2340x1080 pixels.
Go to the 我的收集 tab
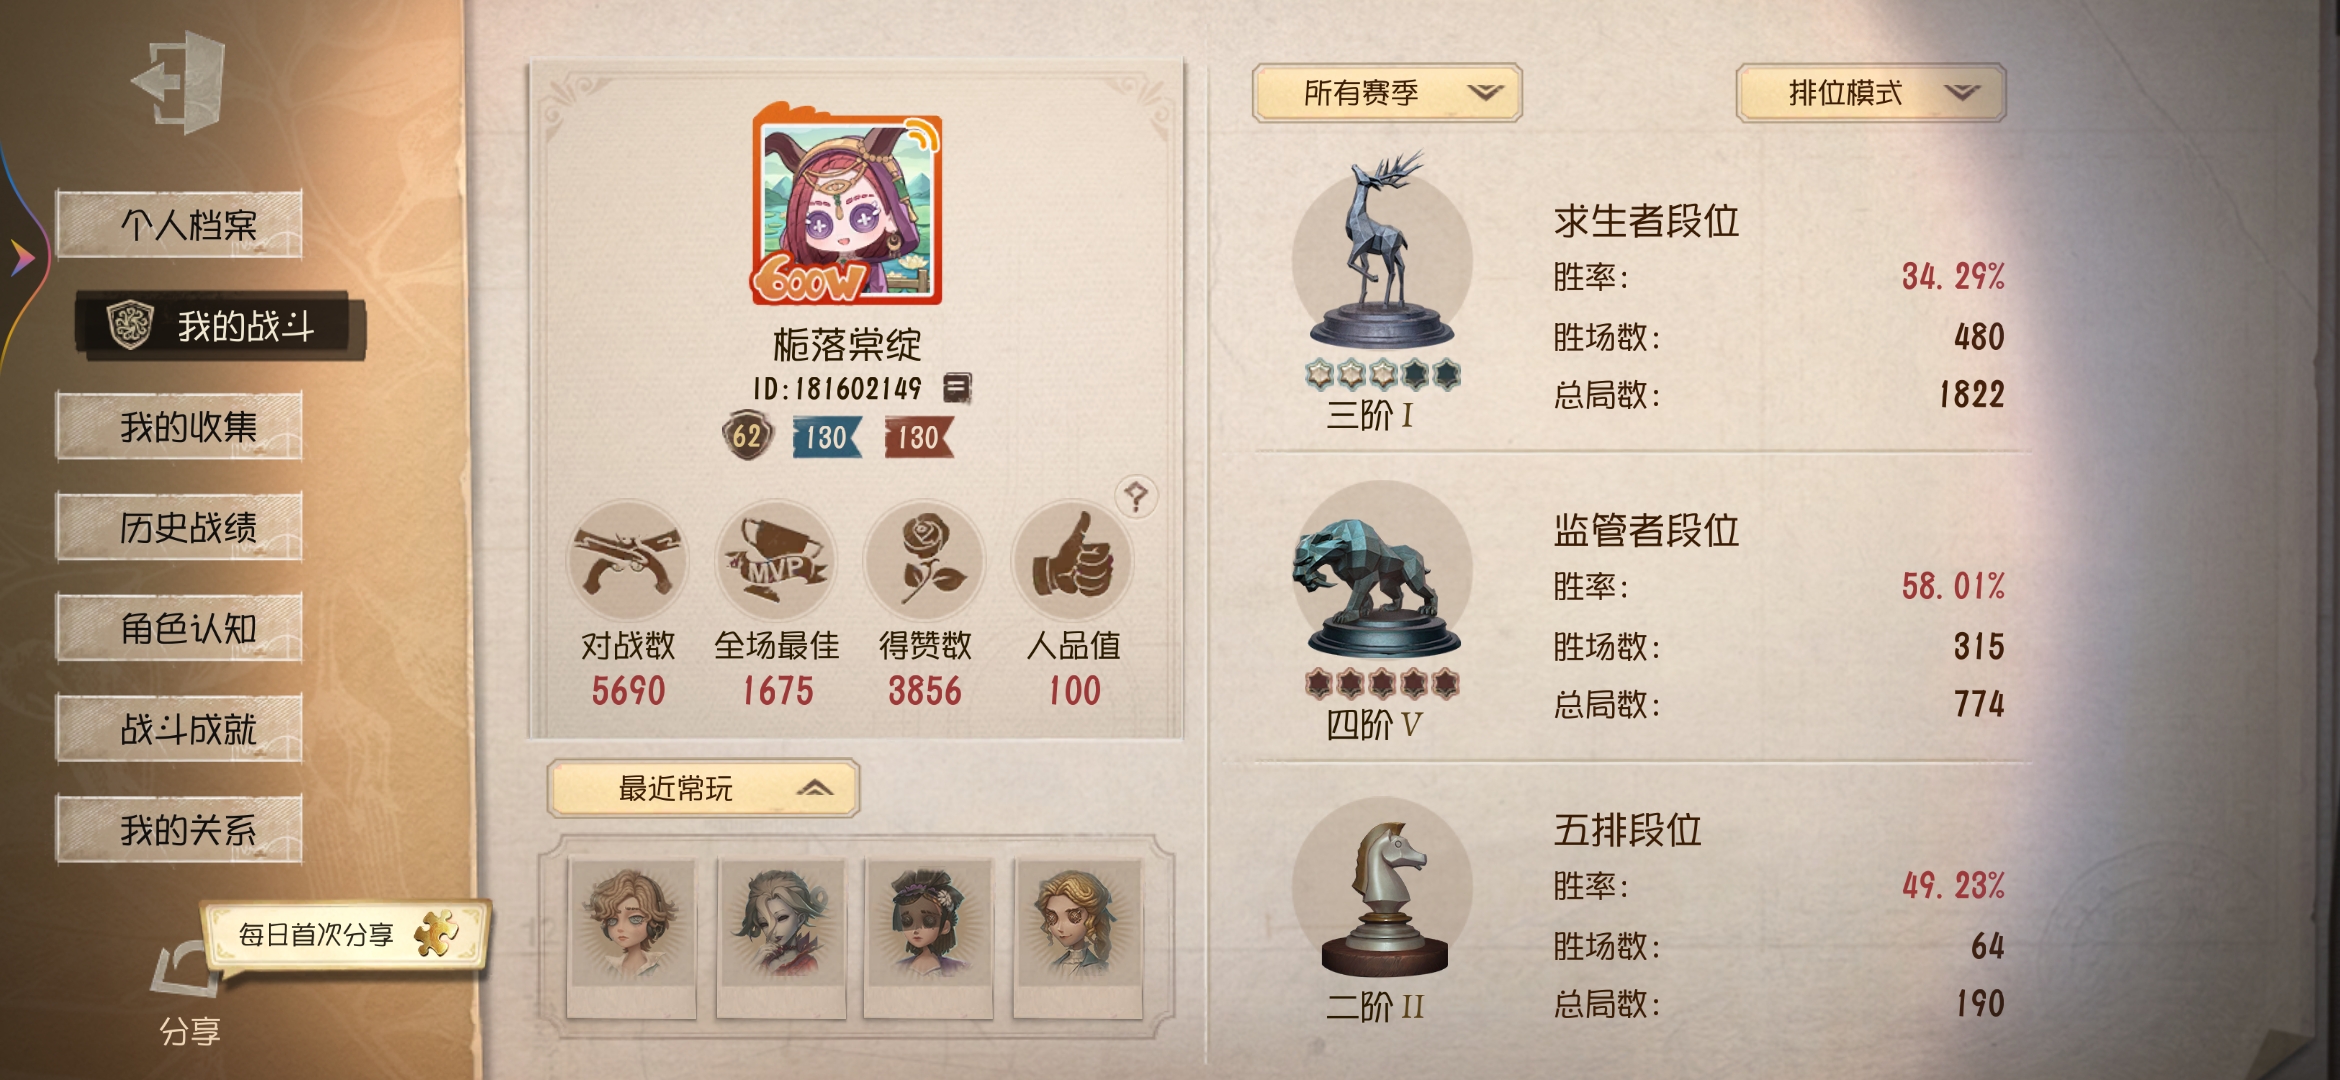click(x=180, y=426)
